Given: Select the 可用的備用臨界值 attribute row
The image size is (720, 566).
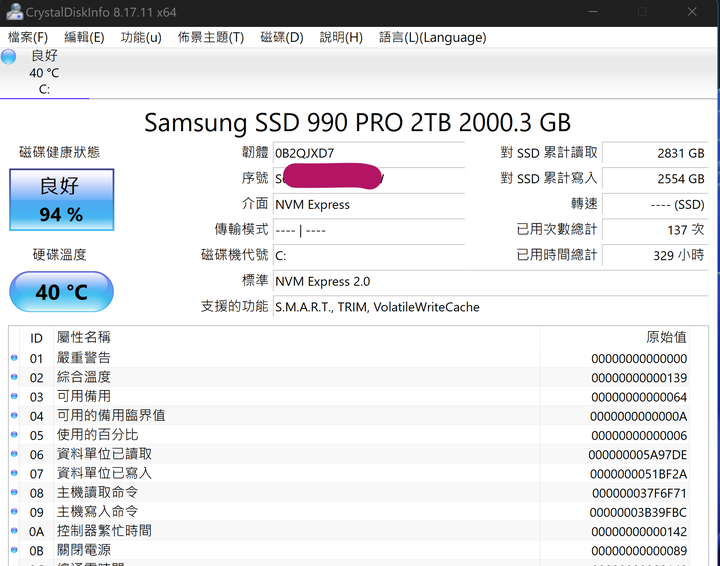Looking at the screenshot, I should [x=349, y=415].
